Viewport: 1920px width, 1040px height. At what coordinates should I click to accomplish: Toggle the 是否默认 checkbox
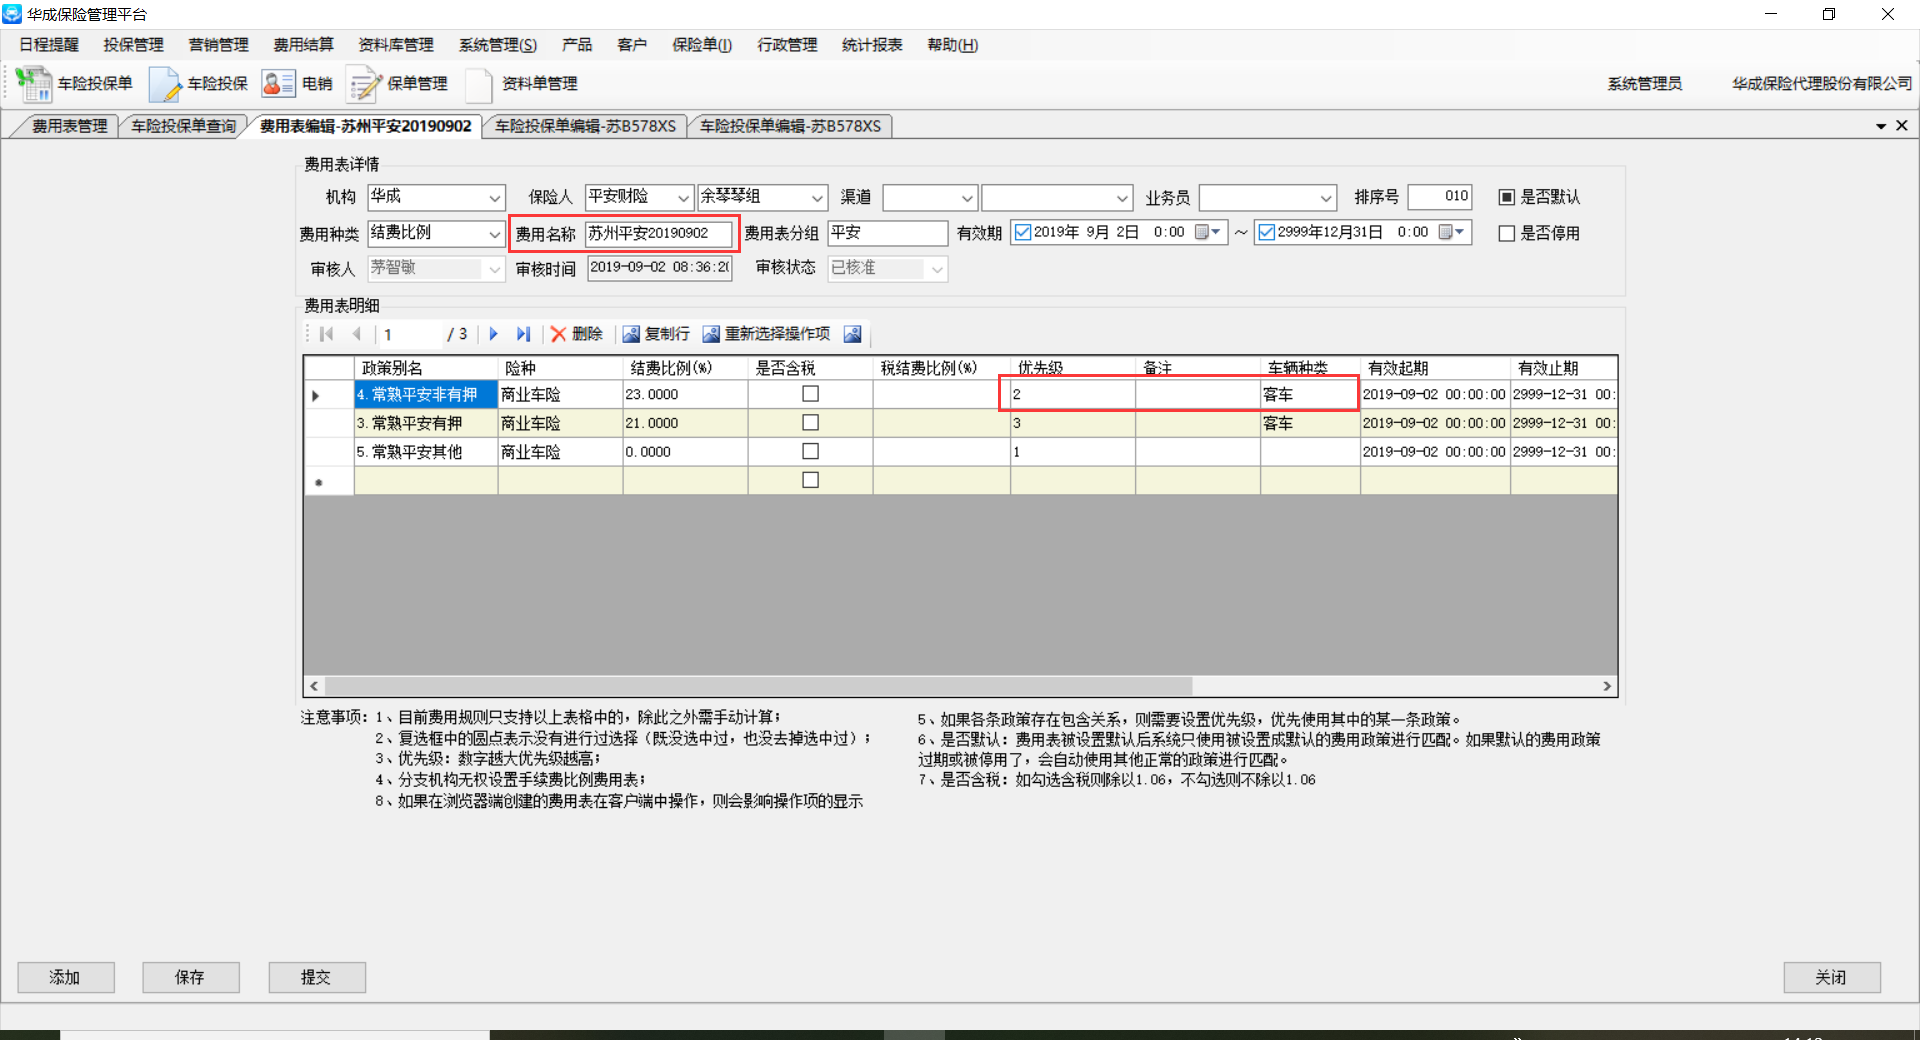[1507, 197]
